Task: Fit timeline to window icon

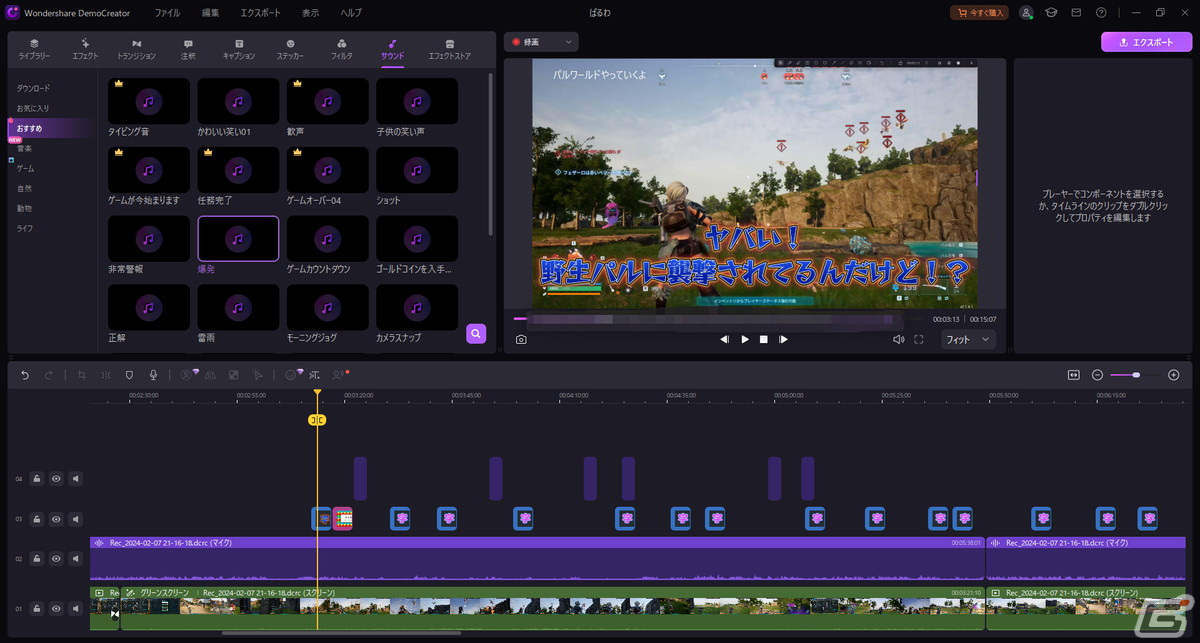Action: click(1073, 375)
